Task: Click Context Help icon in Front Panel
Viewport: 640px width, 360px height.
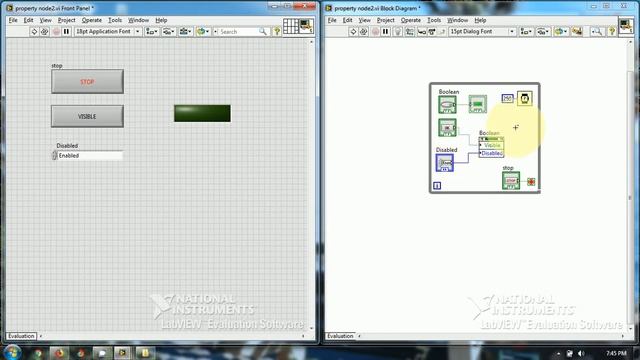Action: click(x=277, y=31)
